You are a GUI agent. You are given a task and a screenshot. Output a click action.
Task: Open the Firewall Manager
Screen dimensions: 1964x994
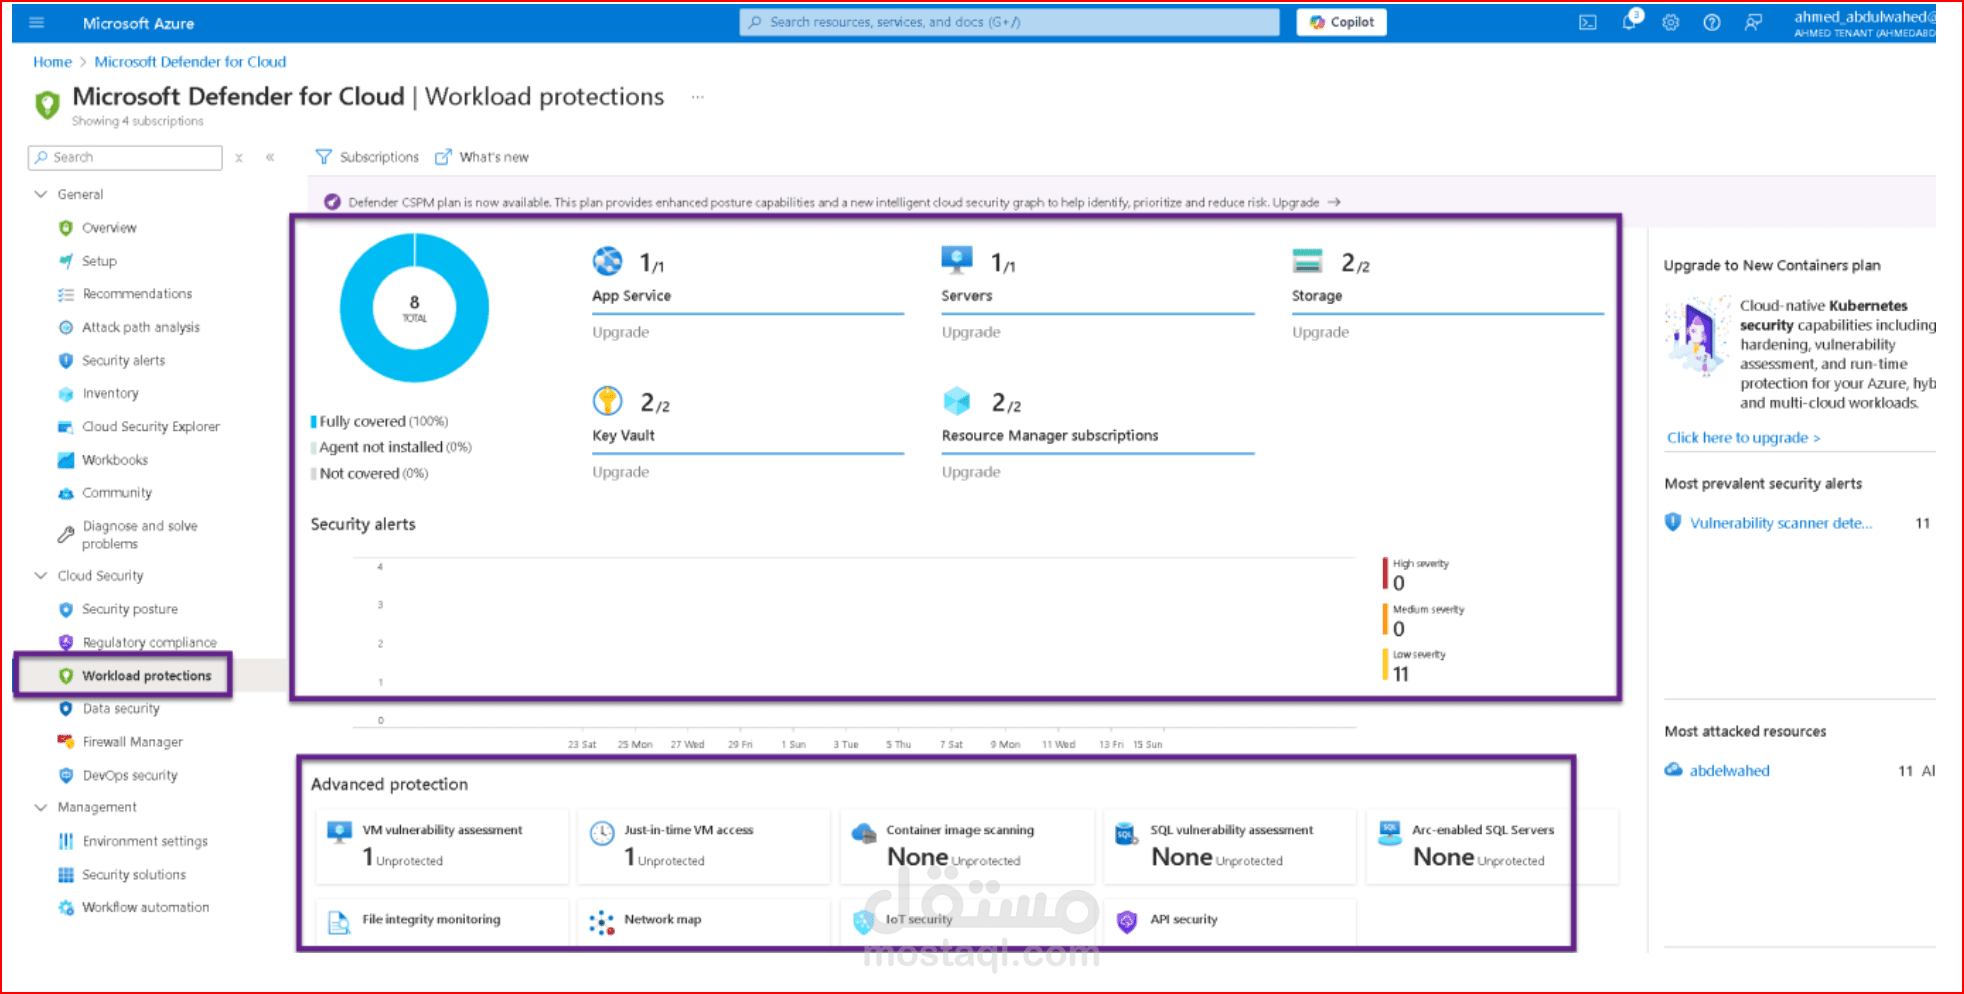tap(131, 741)
